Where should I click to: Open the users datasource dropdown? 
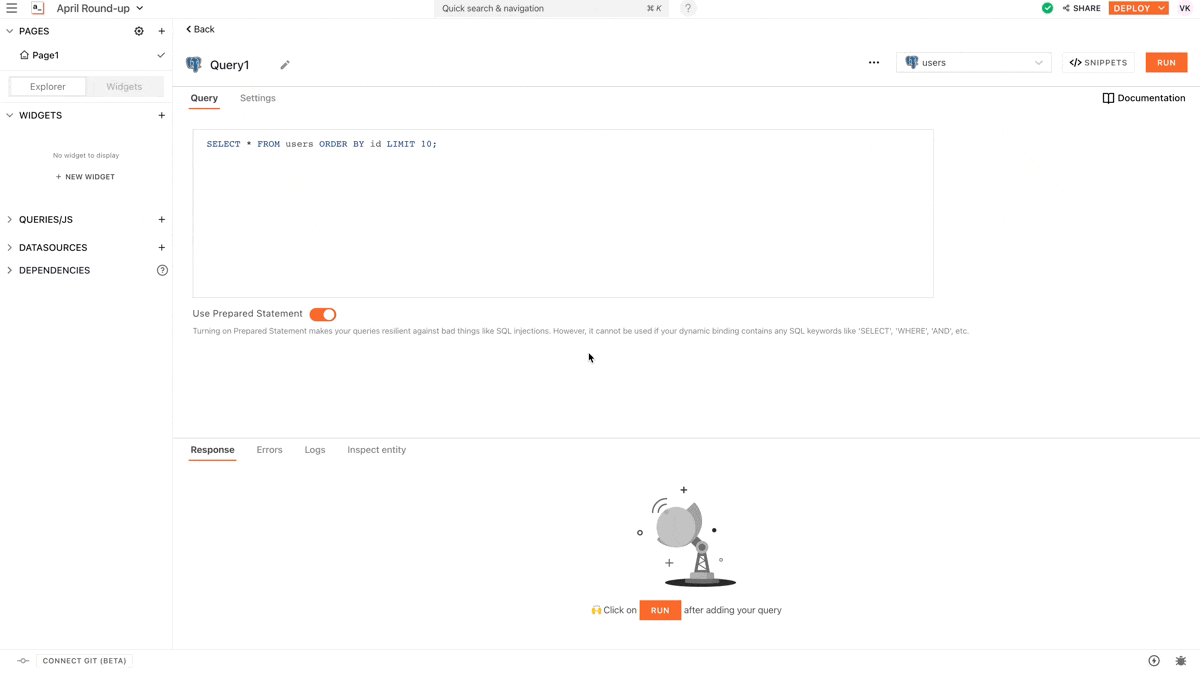[x=973, y=62]
